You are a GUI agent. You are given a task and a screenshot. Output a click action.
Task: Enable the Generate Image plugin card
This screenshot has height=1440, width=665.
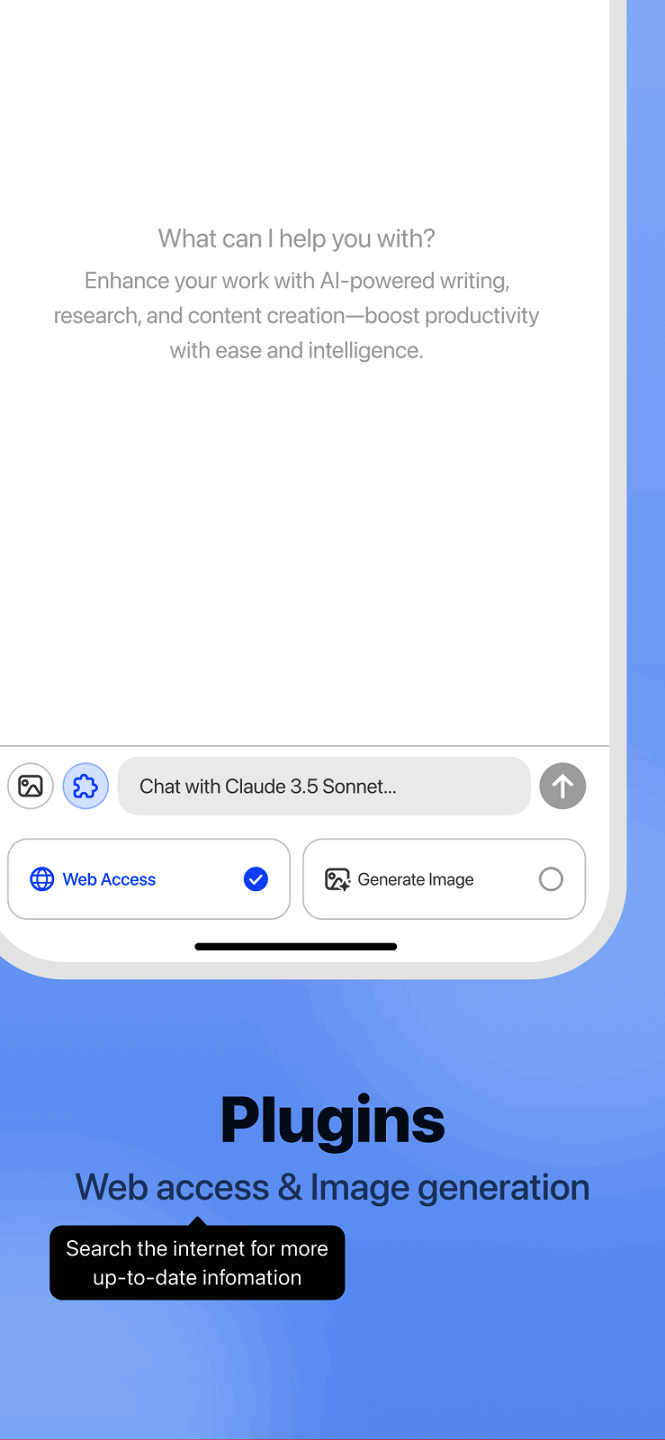444,879
